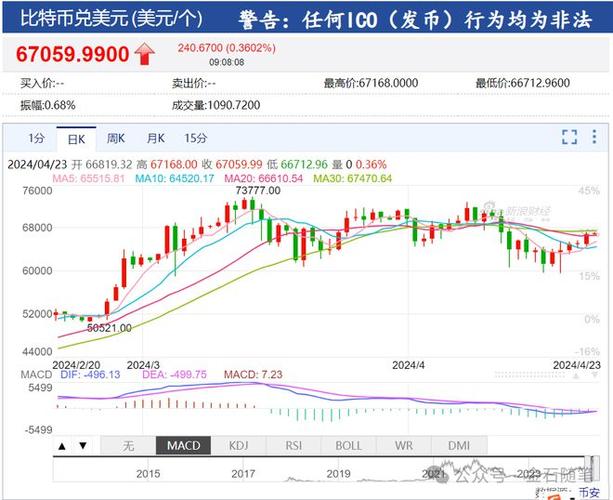This screenshot has width=613, height=500.
Task: Switch indicator to WR
Action: (x=403, y=446)
